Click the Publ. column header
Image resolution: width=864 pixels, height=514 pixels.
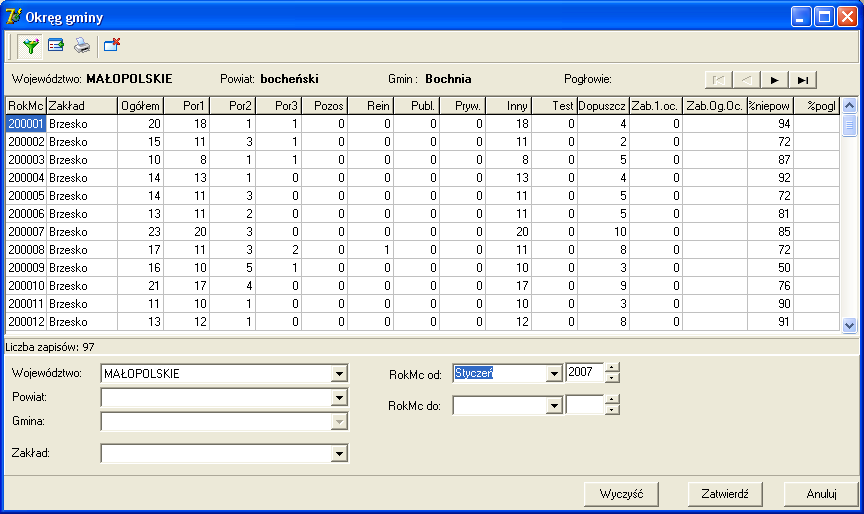pos(416,106)
